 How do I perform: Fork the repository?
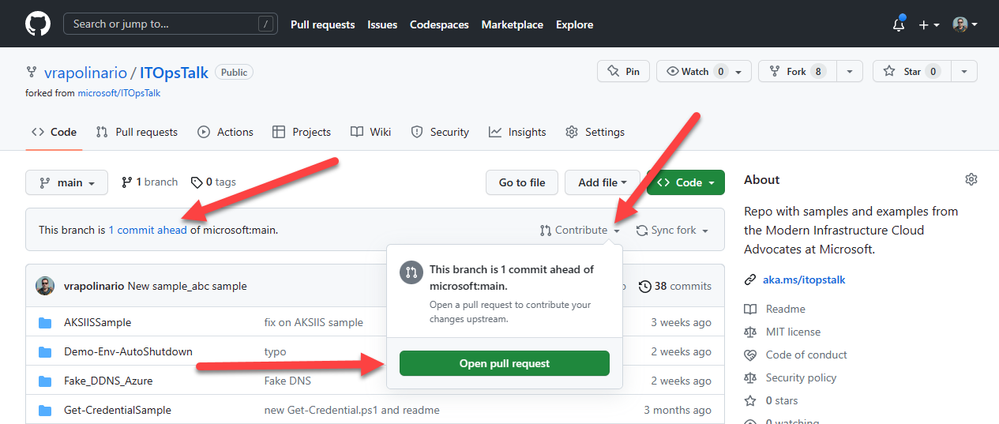click(x=797, y=71)
